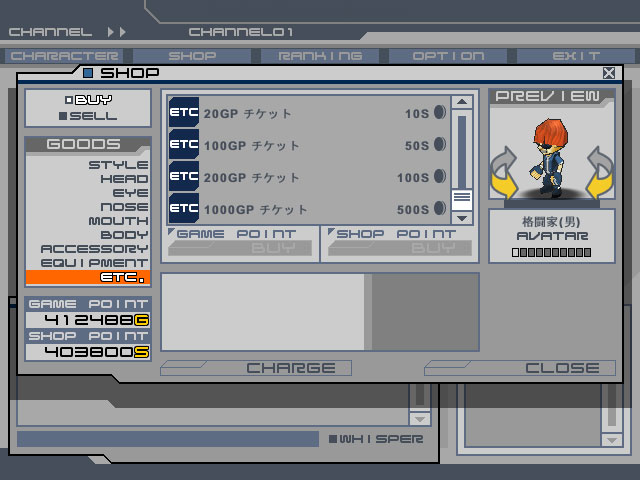Rotate avatar preview with right arrow
This screenshot has height=480, width=640.
click(x=598, y=172)
